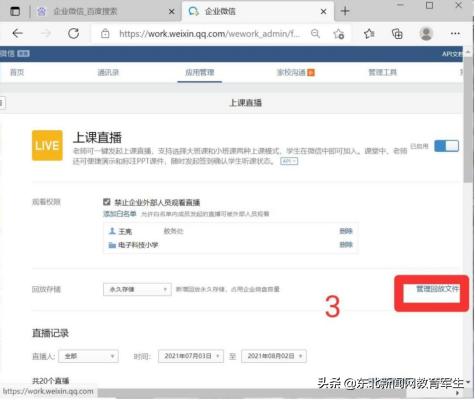Screen dimensions: 475x400
Task: Click the zoom magnifier icon in address bar
Action: point(315,33)
